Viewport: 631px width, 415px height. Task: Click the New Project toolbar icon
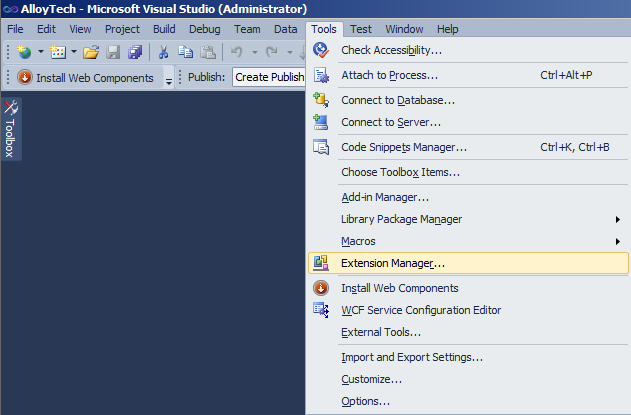coord(23,52)
